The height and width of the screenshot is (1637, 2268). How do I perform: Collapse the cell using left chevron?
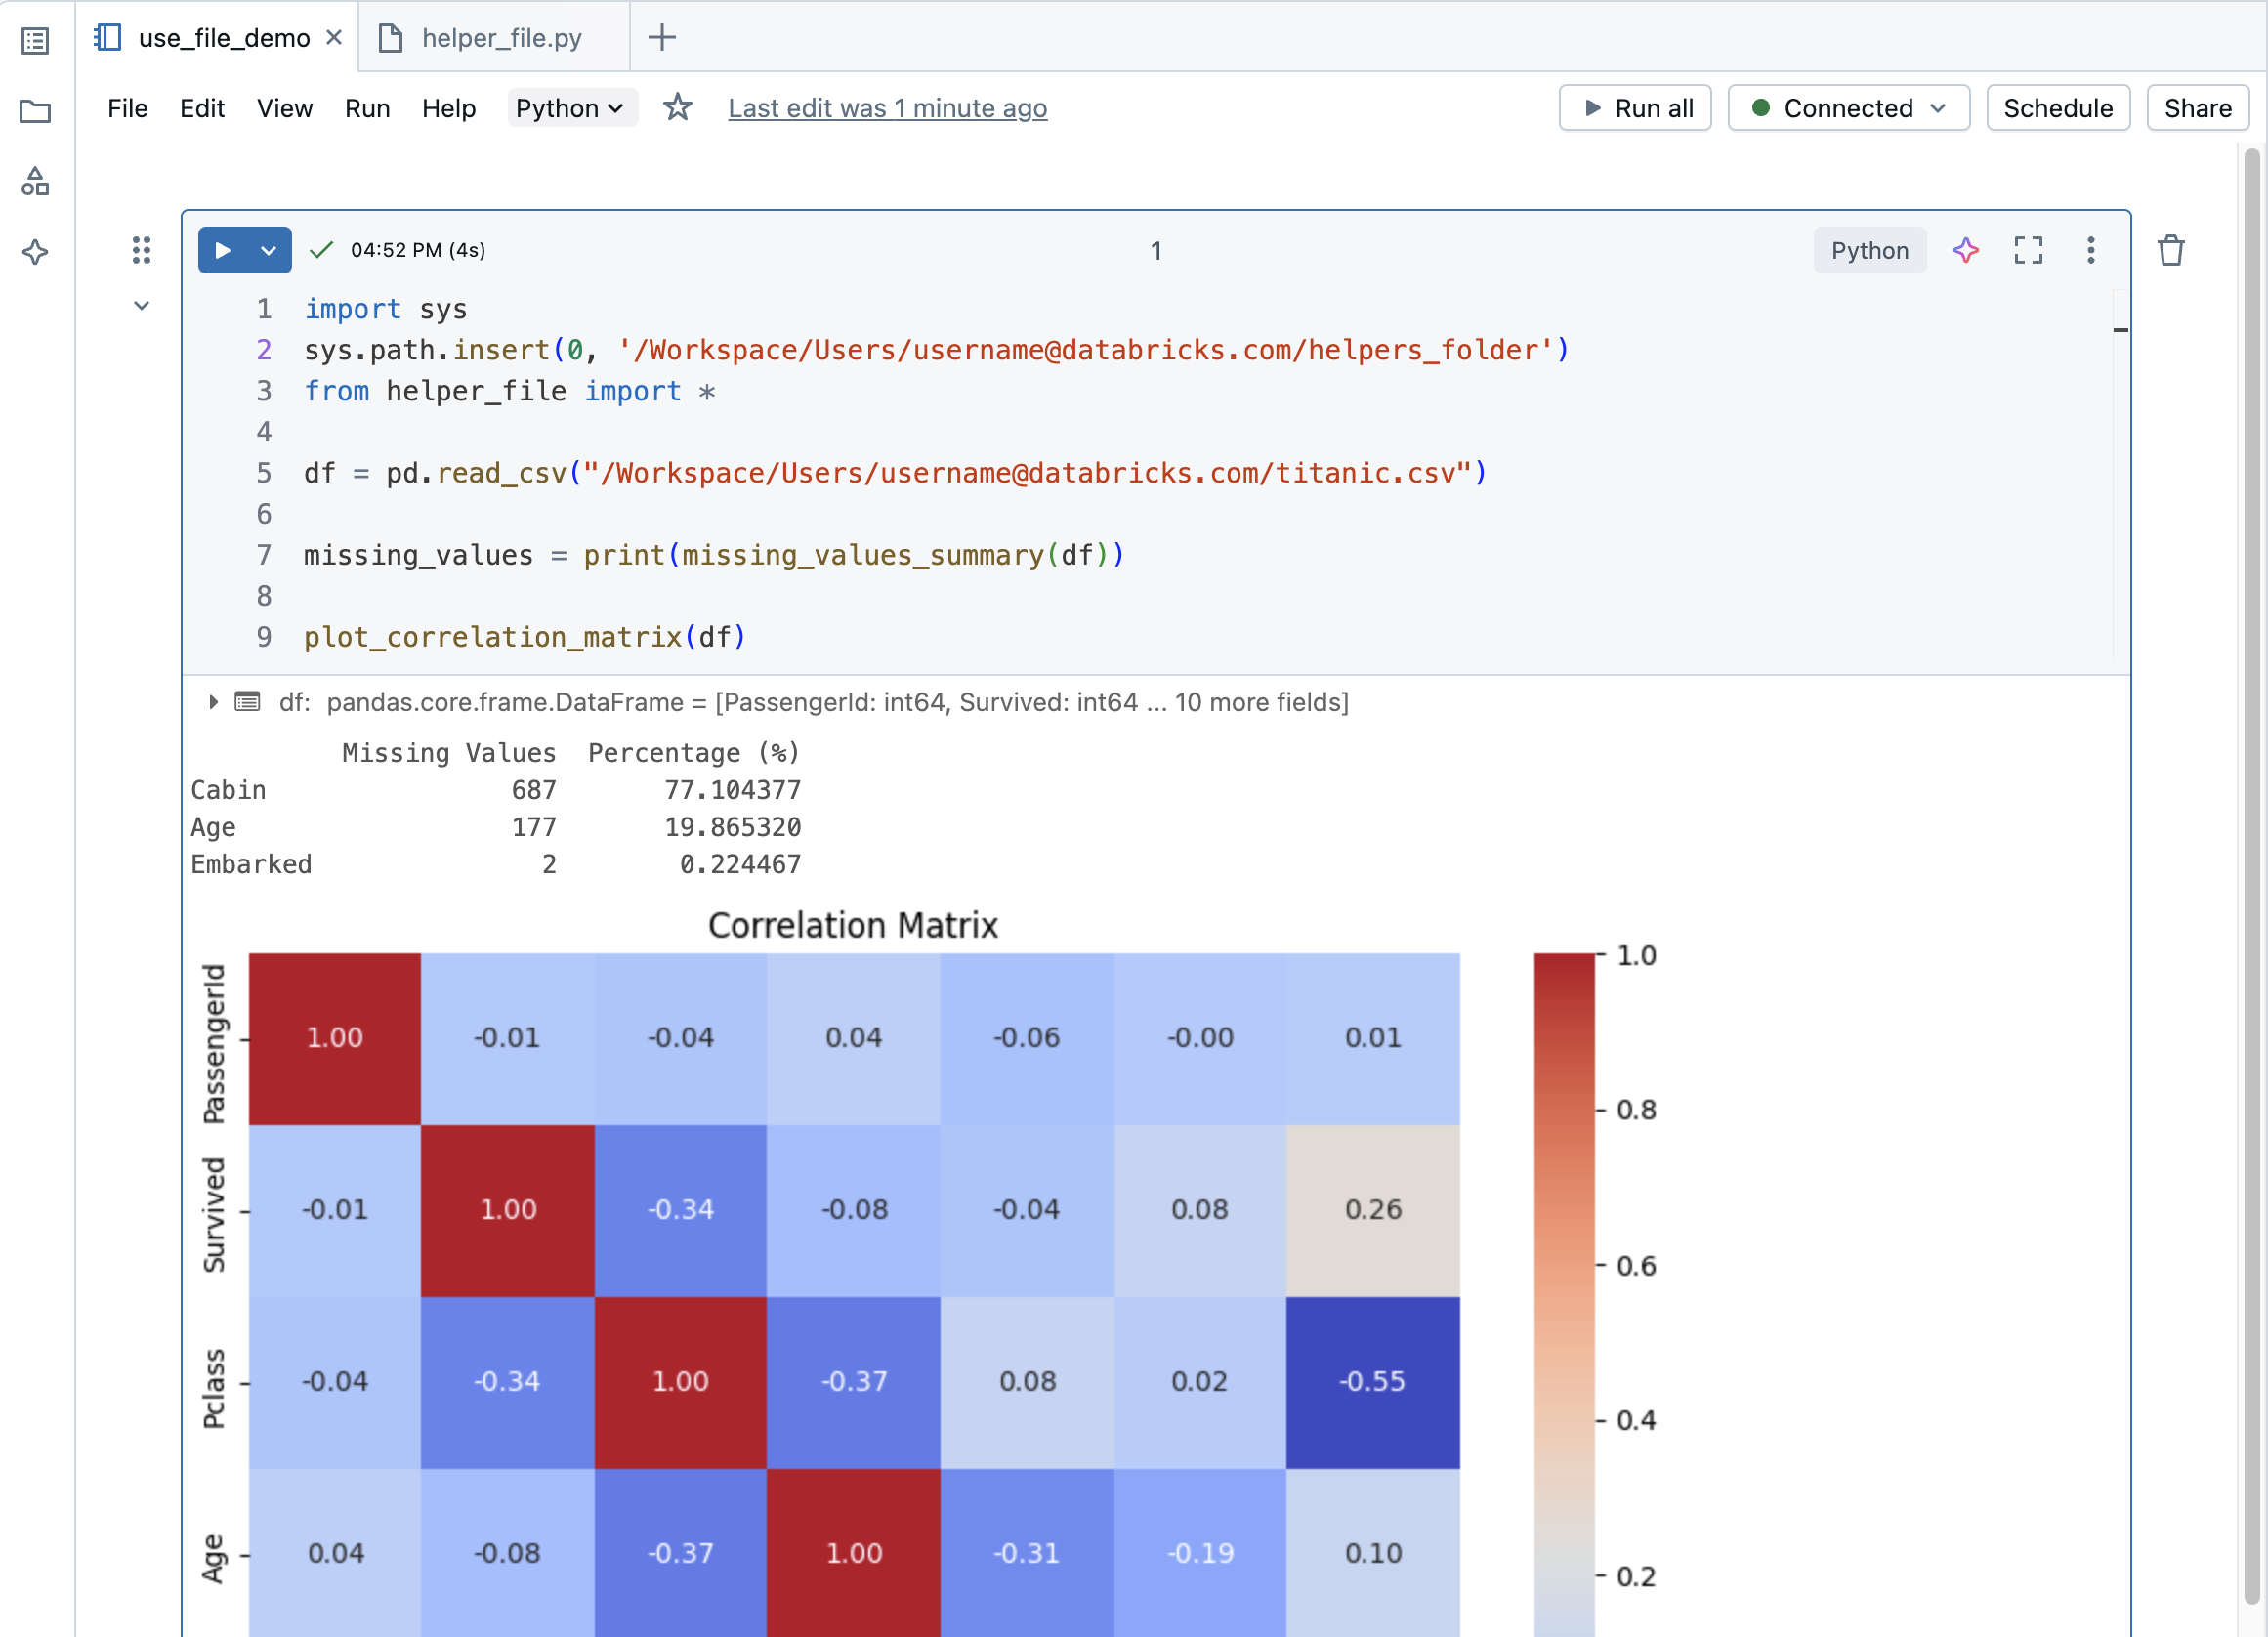141,306
